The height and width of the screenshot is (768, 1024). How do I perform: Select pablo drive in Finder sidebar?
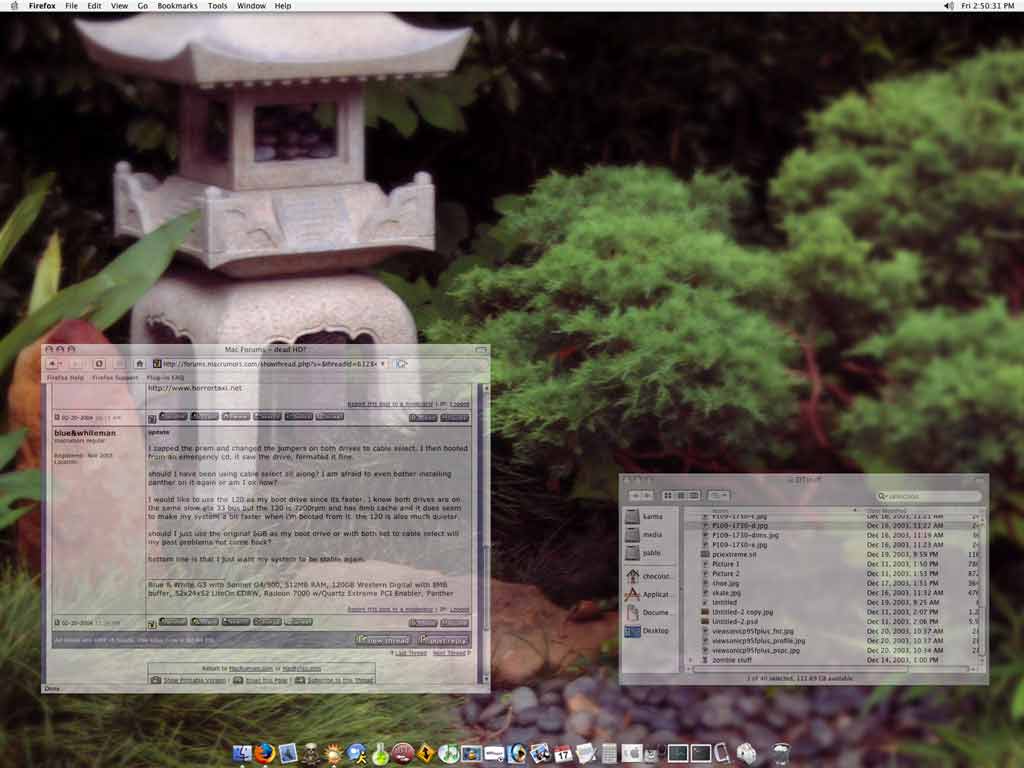tap(645, 553)
